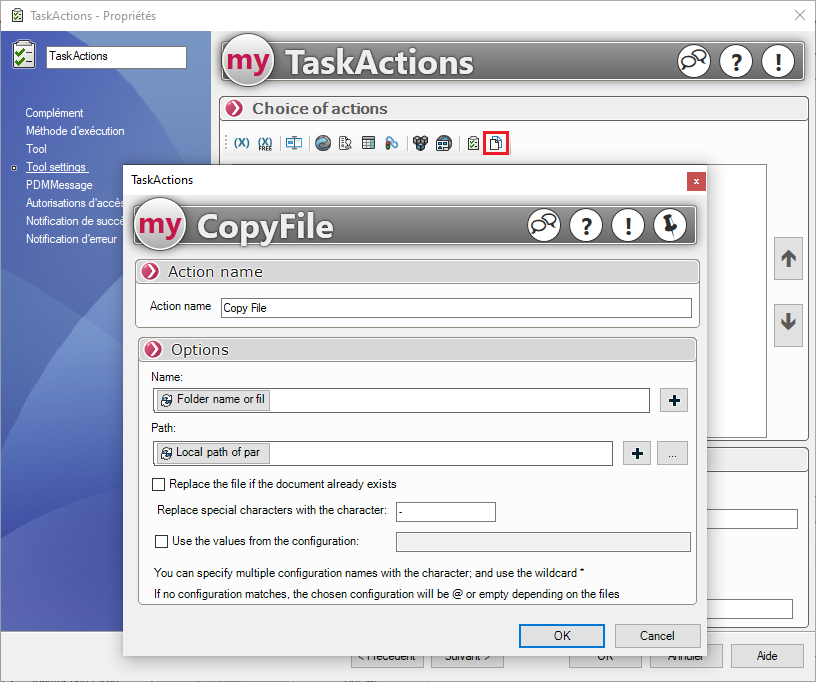Viewport: 816px width, 682px height.
Task: Expand the Choice of actions section arrow
Action: point(234,109)
